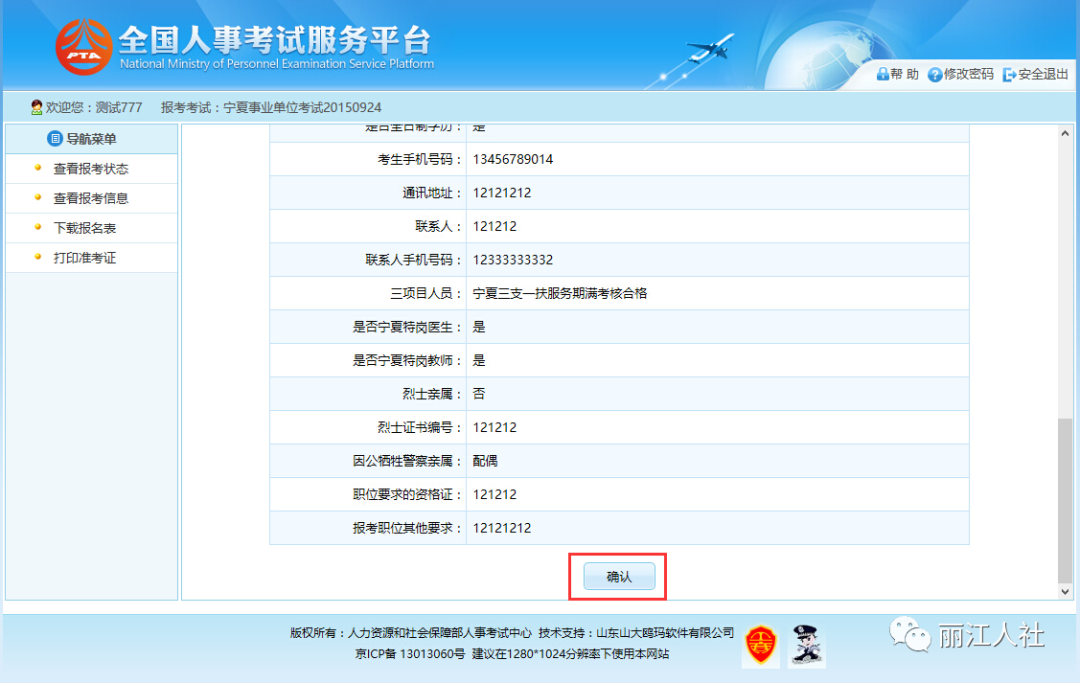Click the airplane graphic in the banner
Image resolution: width=1080 pixels, height=683 pixels.
709,48
